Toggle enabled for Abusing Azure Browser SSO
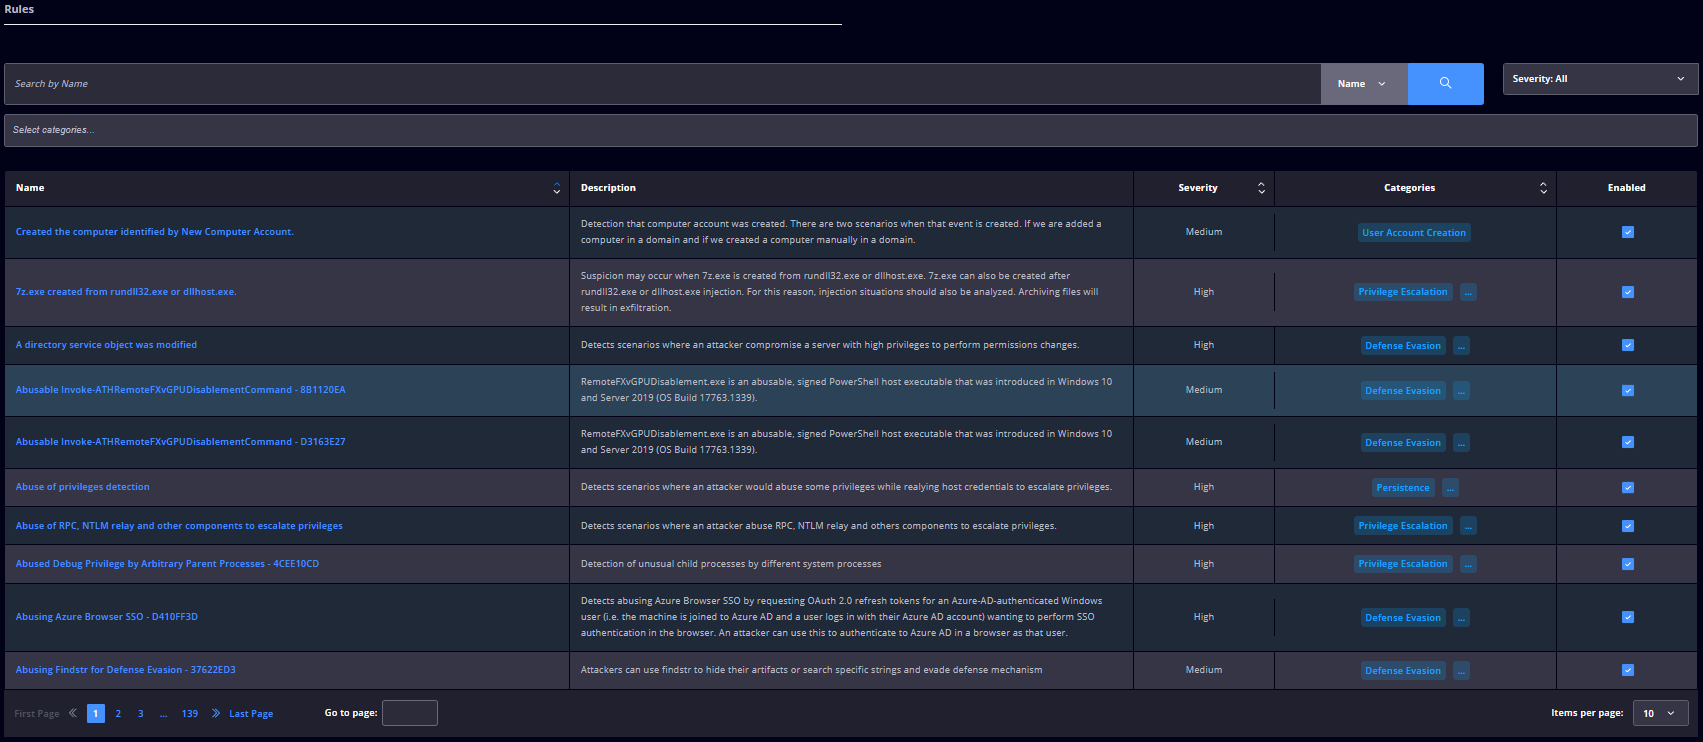The height and width of the screenshot is (742, 1703). pos(1628,617)
